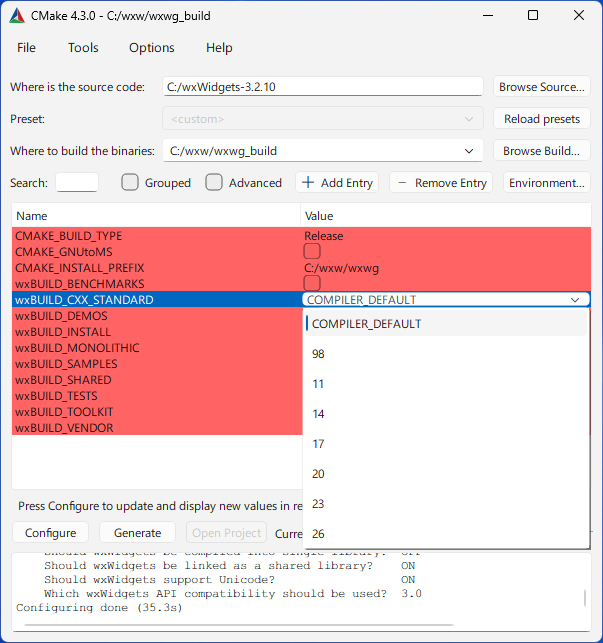Choose COMPILER_DEFAULT in the dropdown list

coord(446,324)
